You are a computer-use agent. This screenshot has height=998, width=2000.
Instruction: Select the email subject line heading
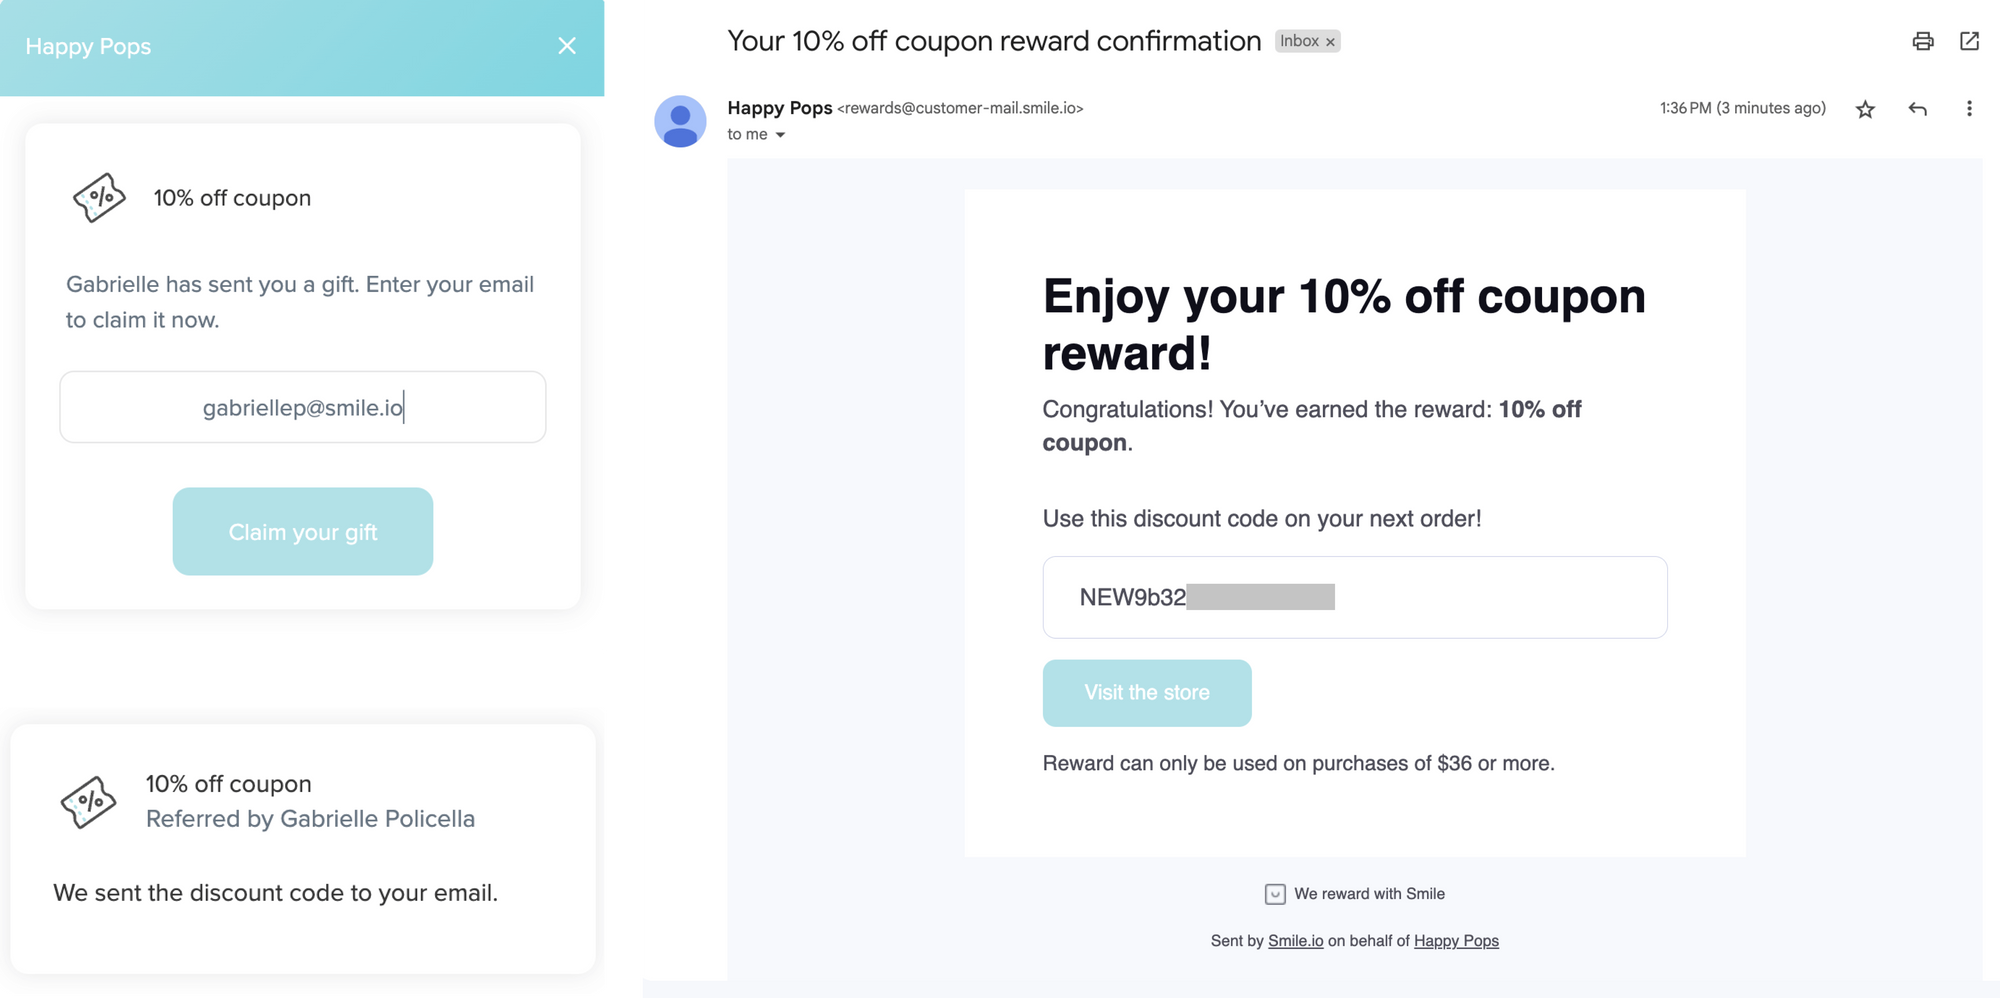(x=993, y=40)
